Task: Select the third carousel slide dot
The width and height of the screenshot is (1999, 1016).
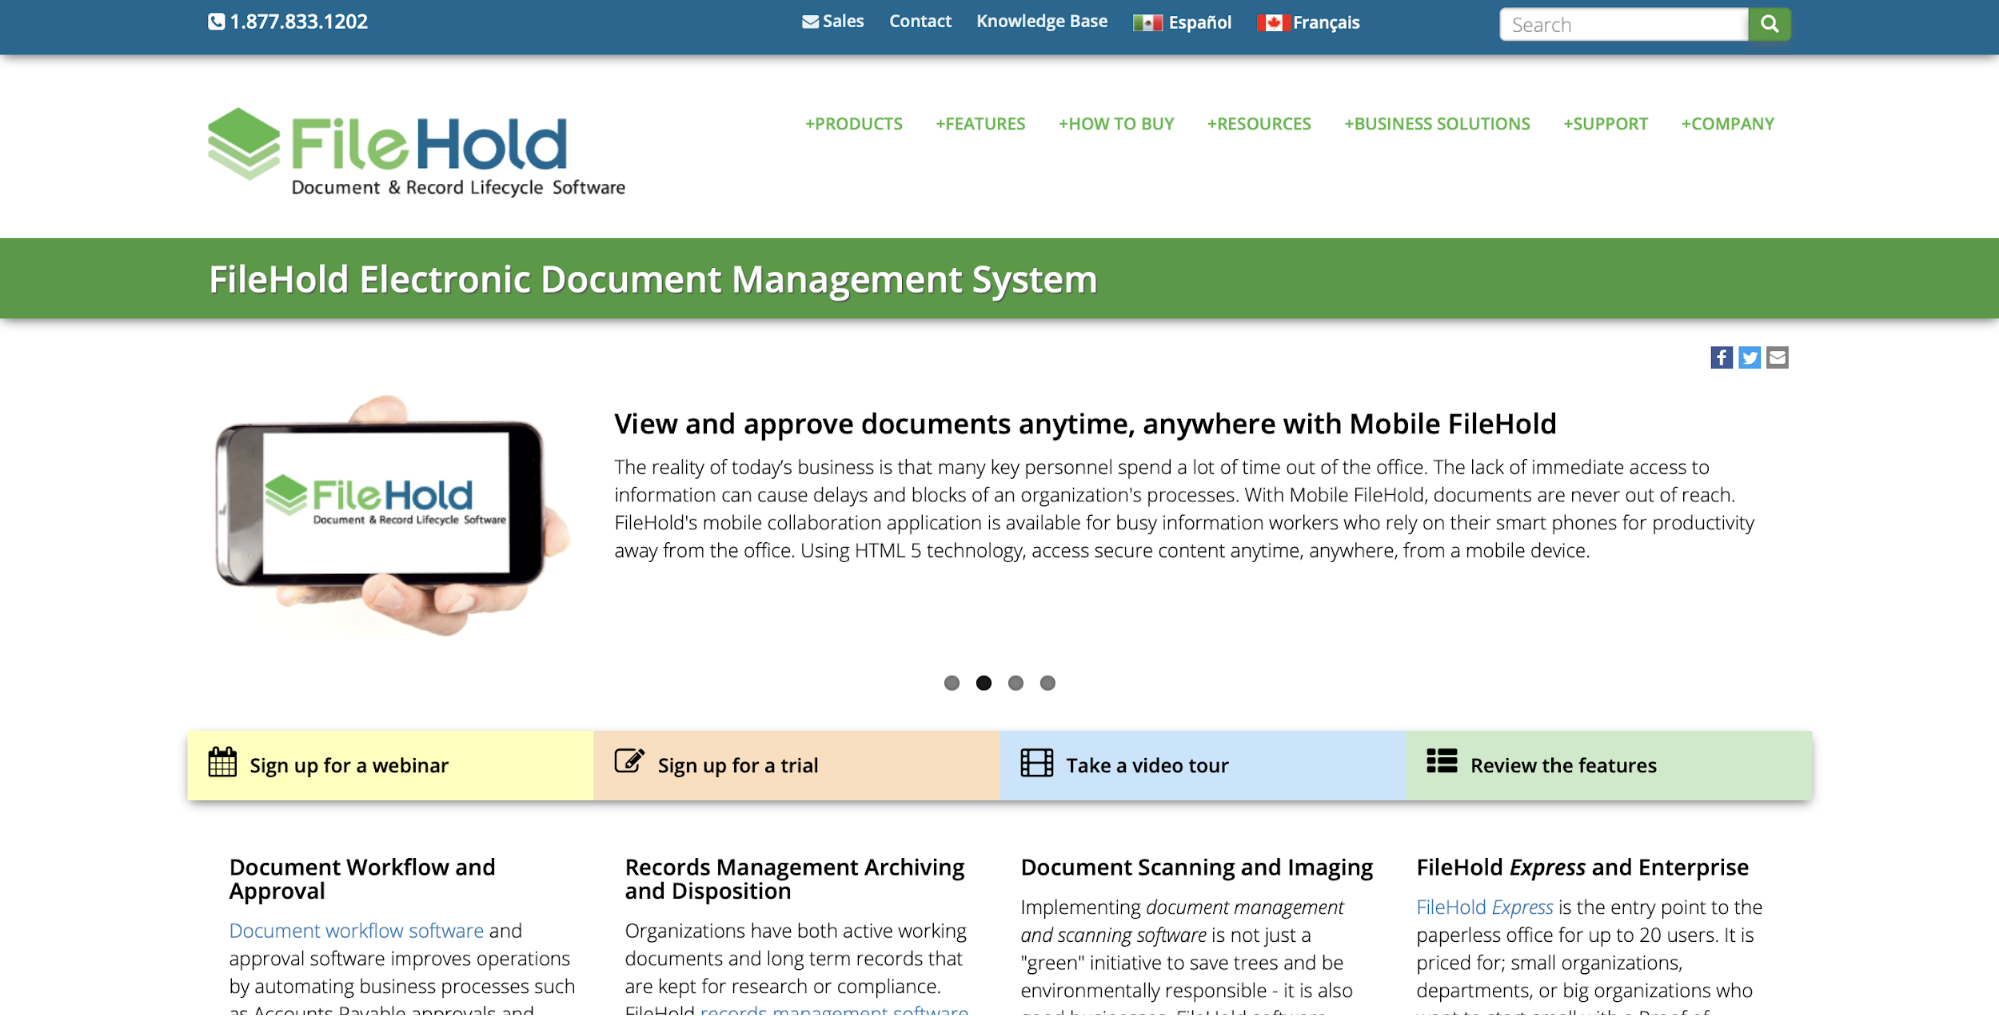Action: (x=1016, y=683)
